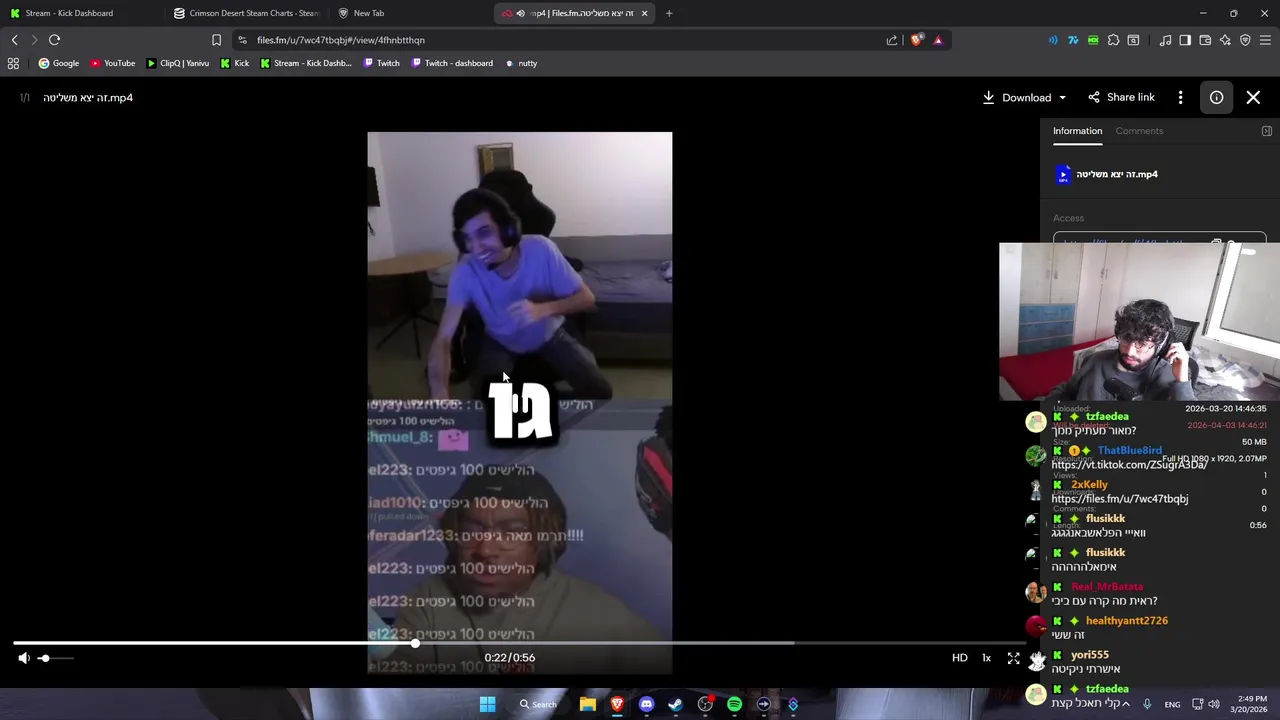Click the Download button
Viewport: 1280px width, 720px height.
[1016, 98]
